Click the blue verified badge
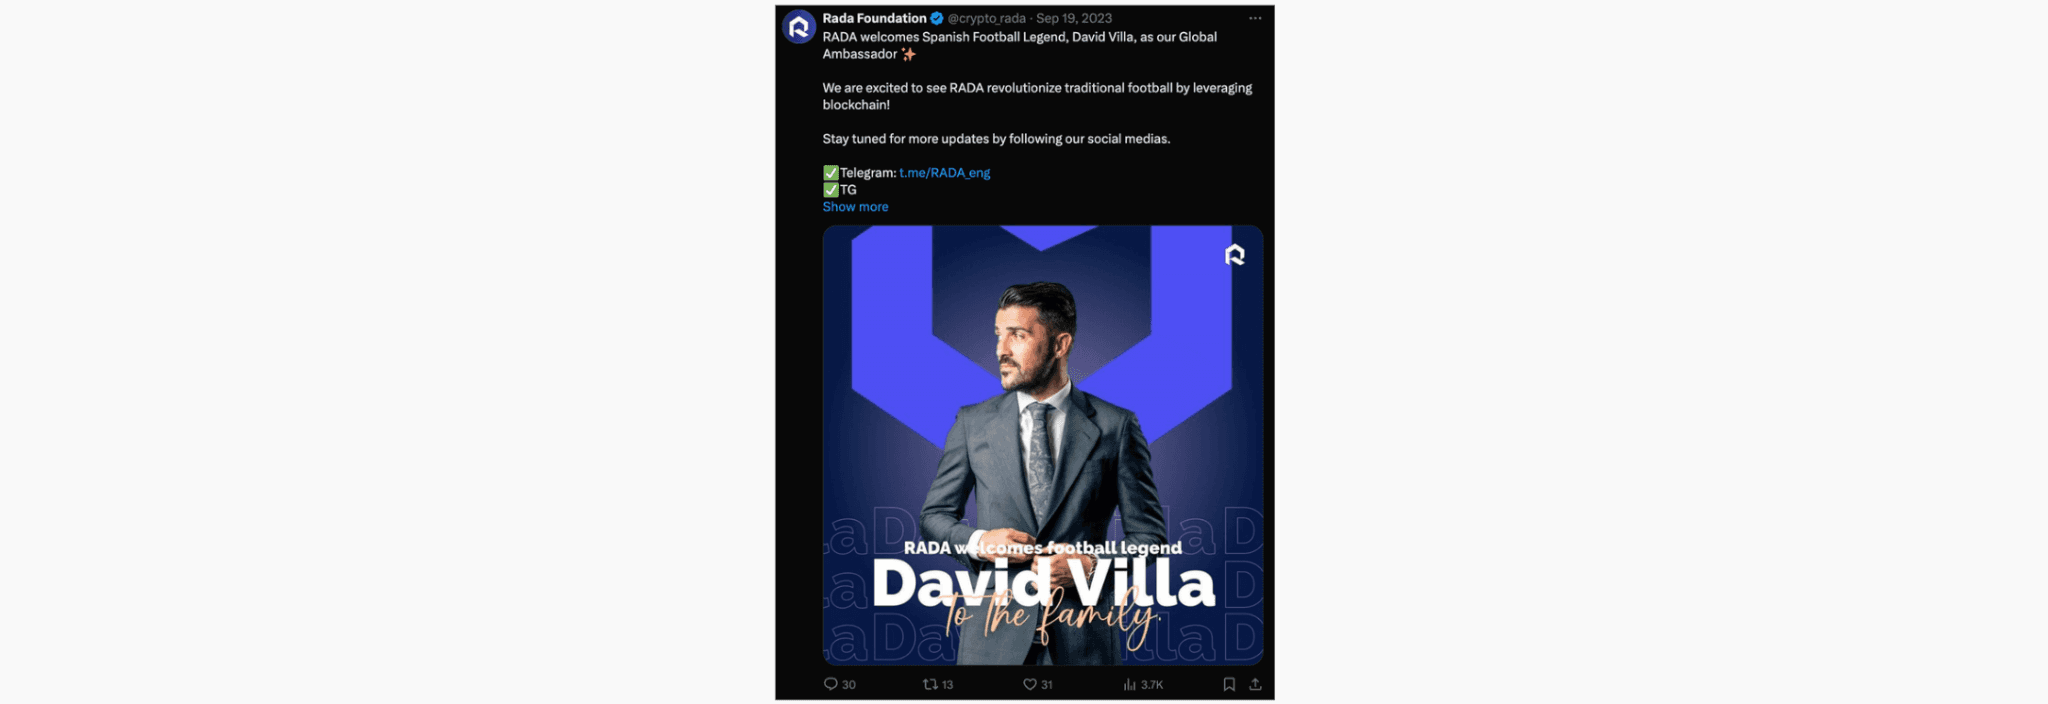 pyautogui.click(x=937, y=18)
